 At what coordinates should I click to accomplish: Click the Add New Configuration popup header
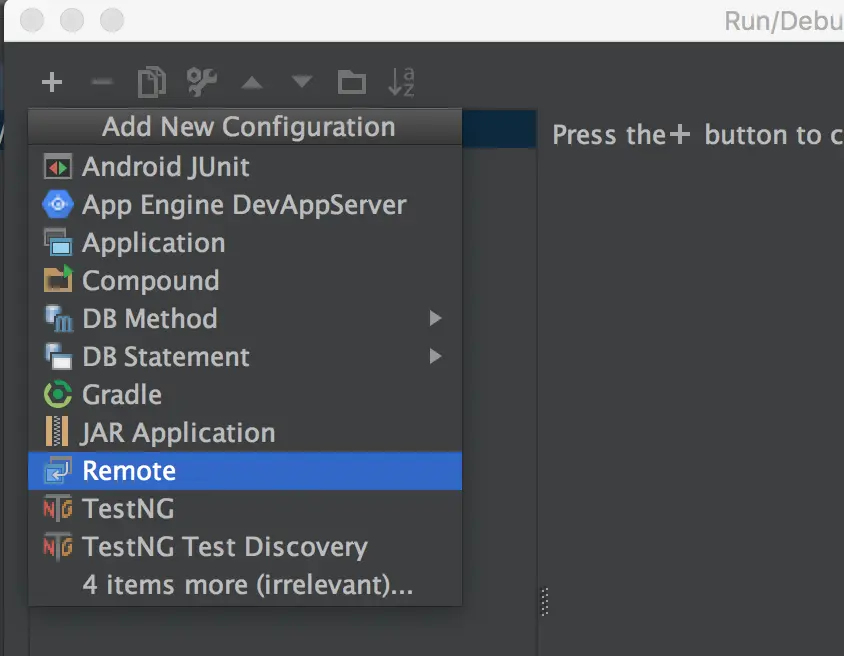coord(245,127)
